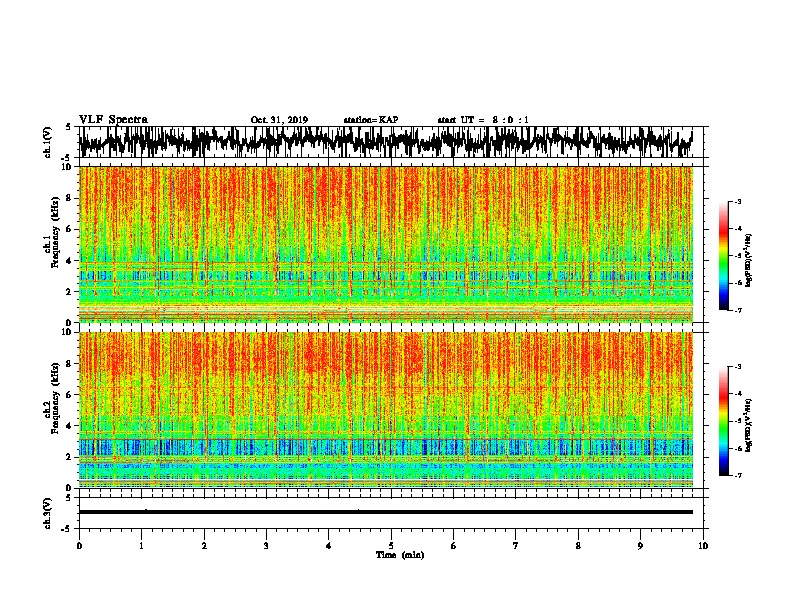
Task: Click the "-7" label on ch.2 color scale
Action: [737, 475]
